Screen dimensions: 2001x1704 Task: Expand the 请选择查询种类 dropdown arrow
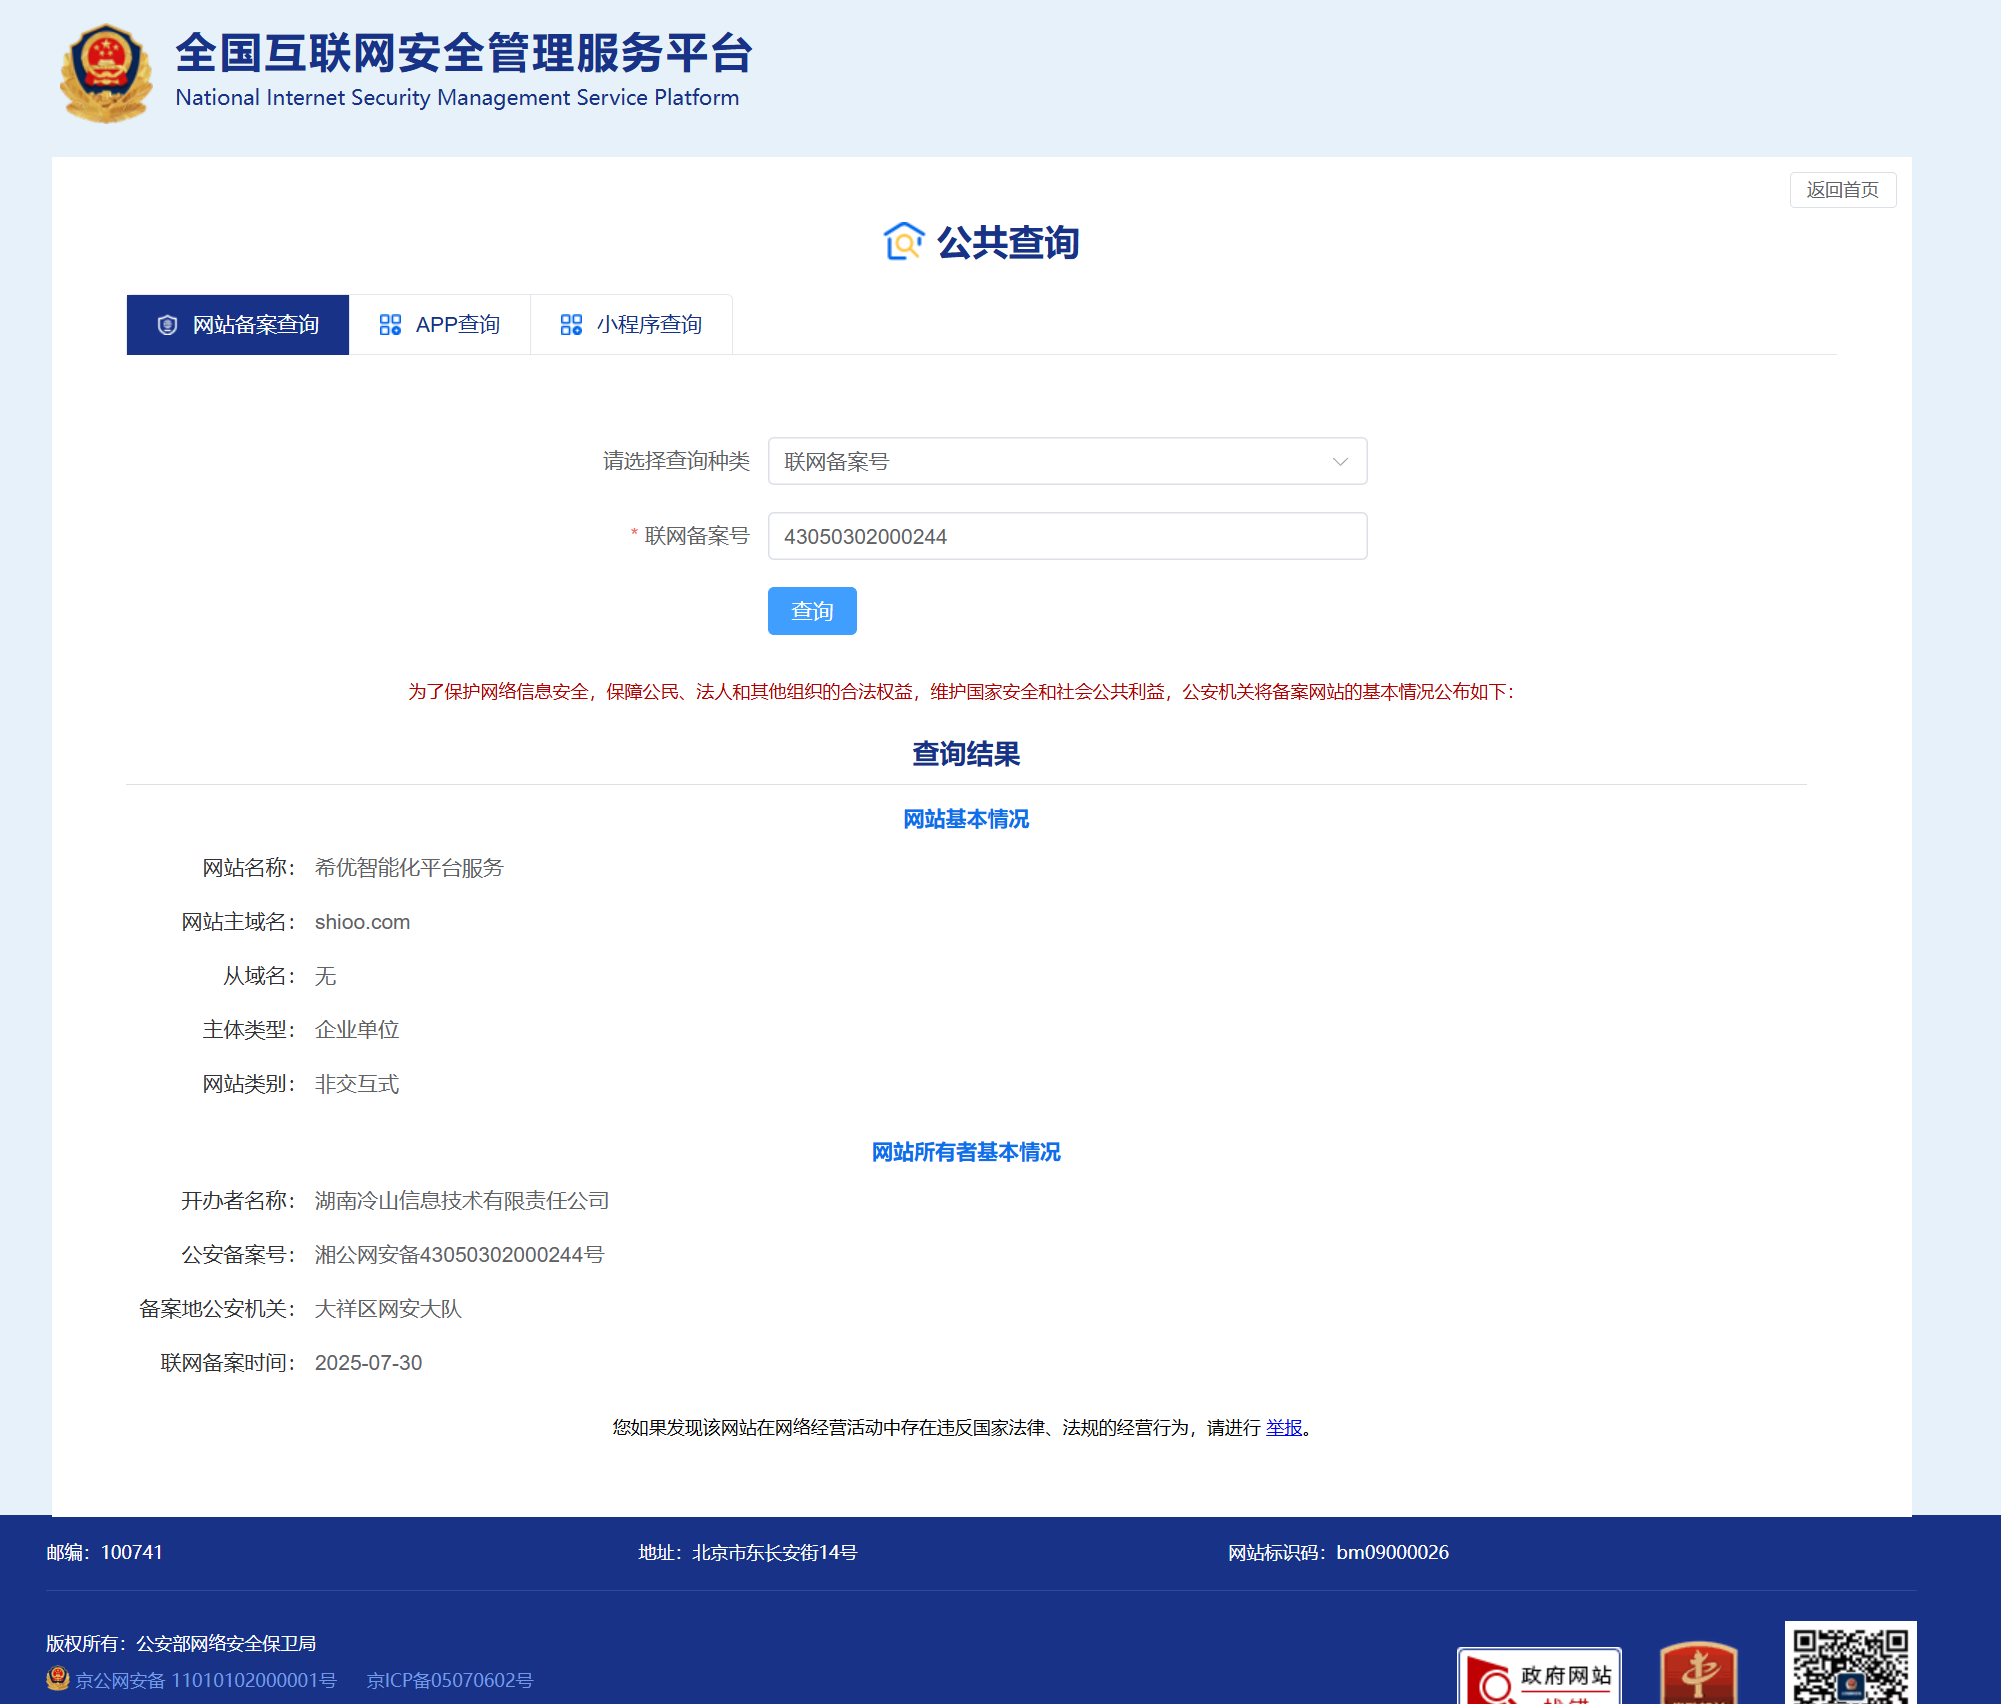[1340, 461]
